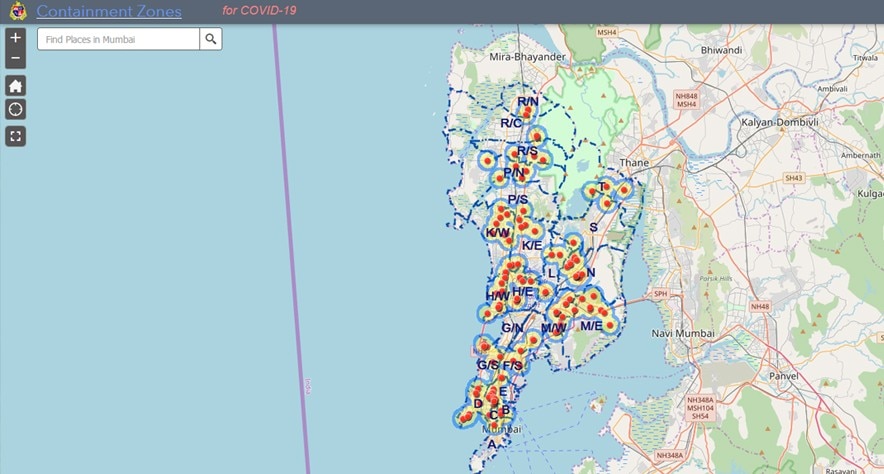Select the M/E ward label

click(591, 325)
